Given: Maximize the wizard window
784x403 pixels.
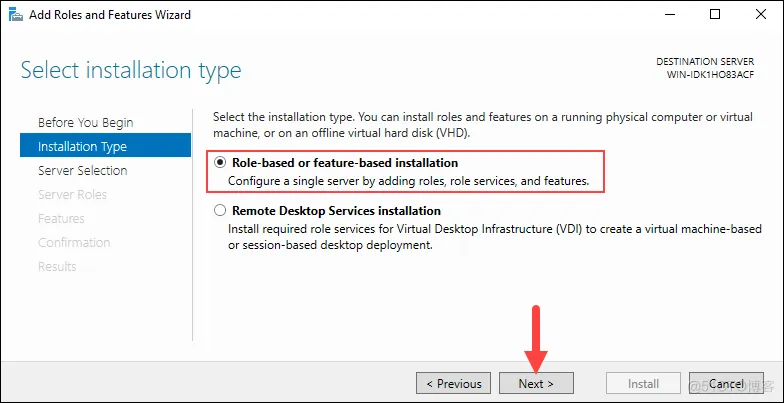Looking at the screenshot, I should click(714, 15).
